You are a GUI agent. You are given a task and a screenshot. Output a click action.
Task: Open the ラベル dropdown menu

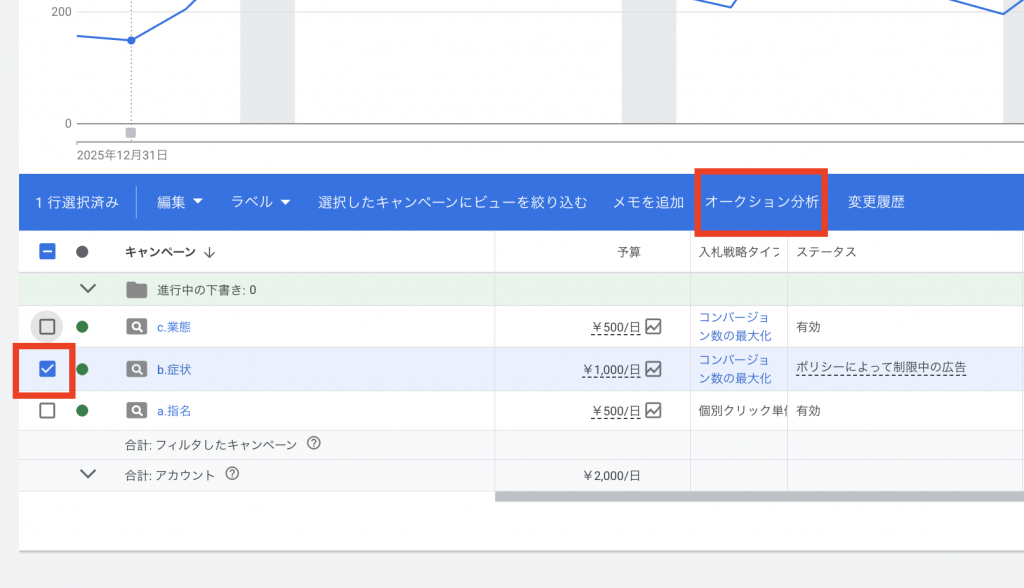coord(260,202)
